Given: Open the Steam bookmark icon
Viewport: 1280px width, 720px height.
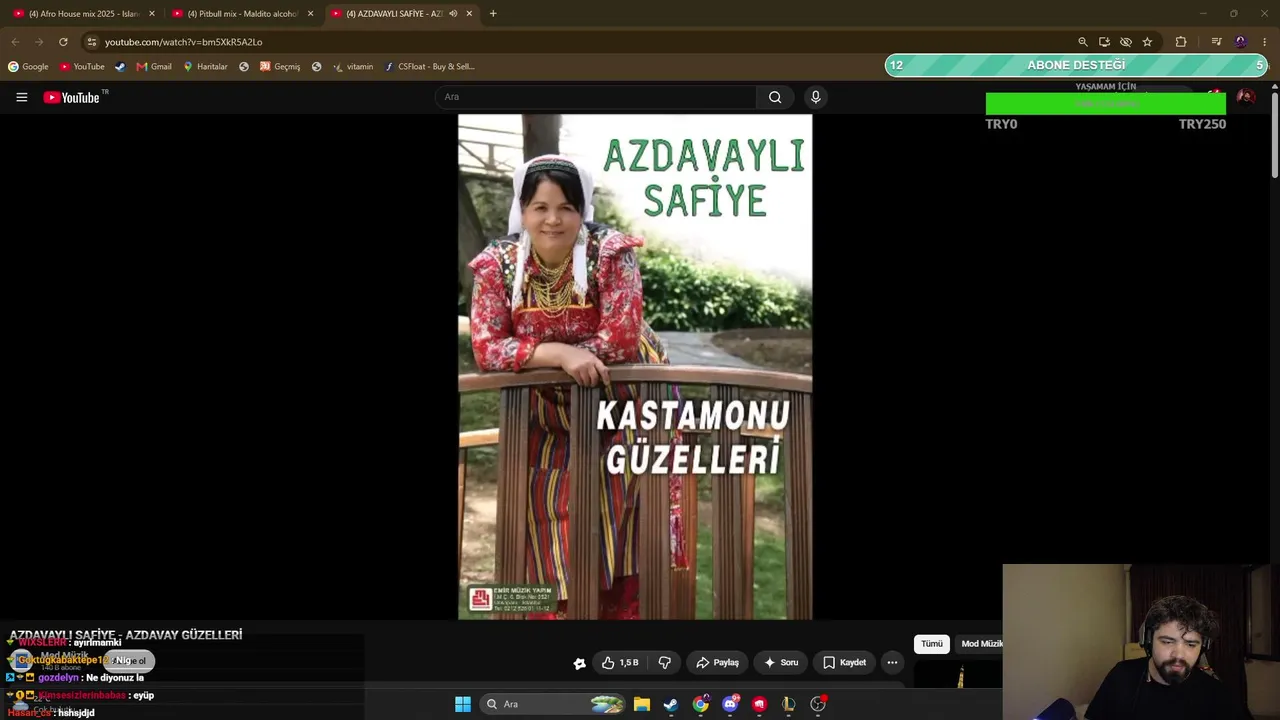Looking at the screenshot, I should point(120,67).
